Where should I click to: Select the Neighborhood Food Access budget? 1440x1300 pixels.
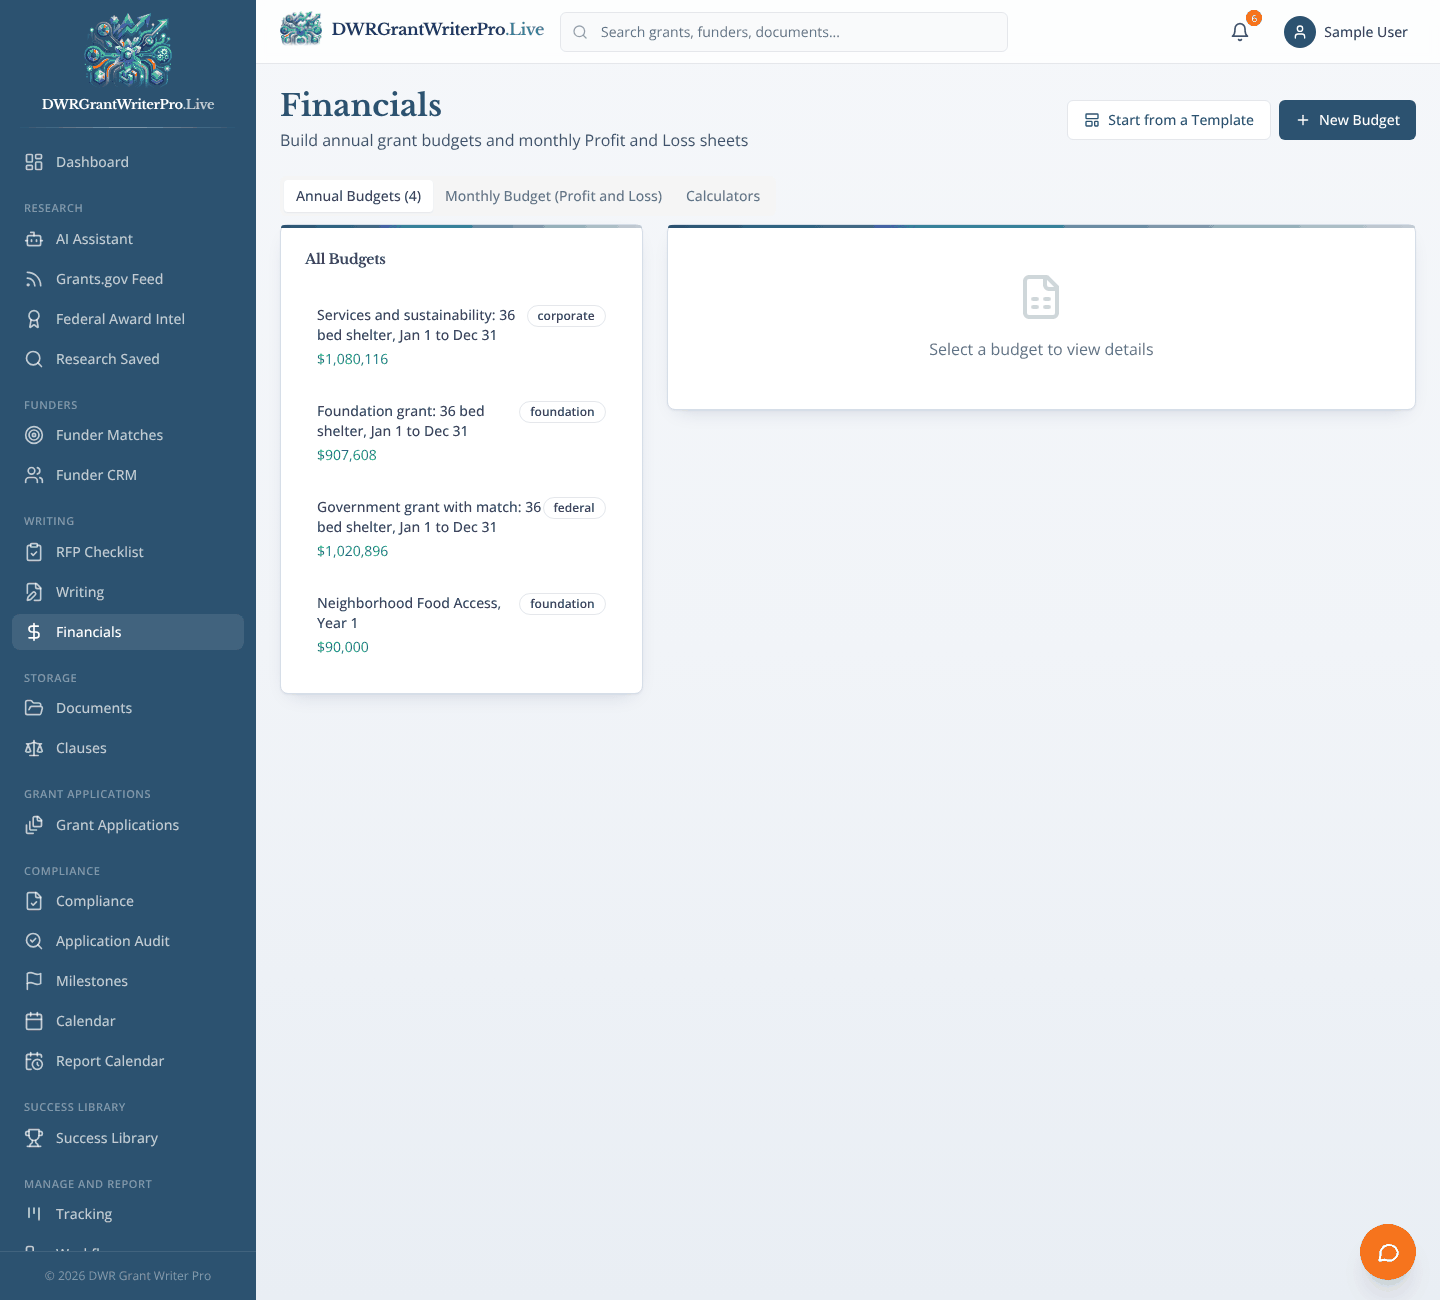[x=461, y=625]
